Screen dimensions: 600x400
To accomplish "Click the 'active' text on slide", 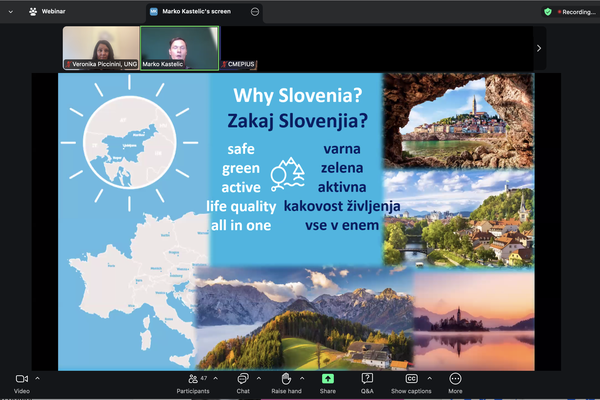I will tap(241, 188).
